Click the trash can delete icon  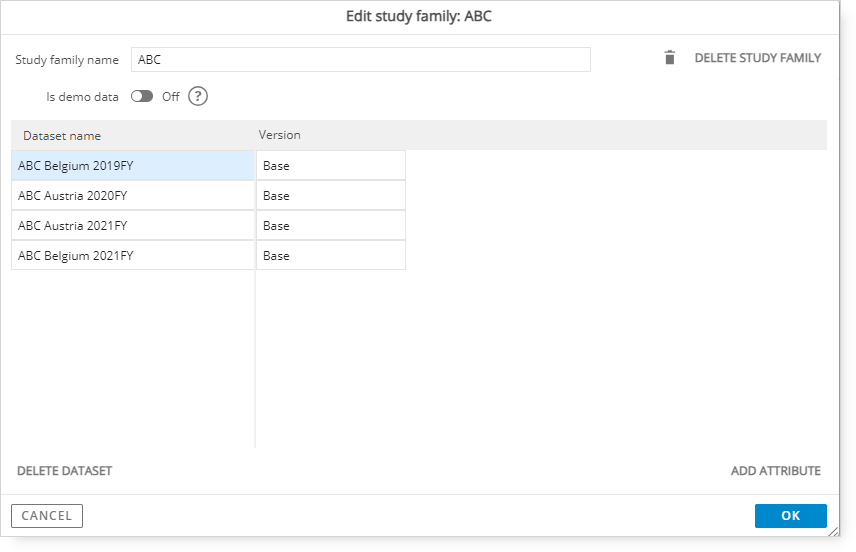[x=669, y=57]
